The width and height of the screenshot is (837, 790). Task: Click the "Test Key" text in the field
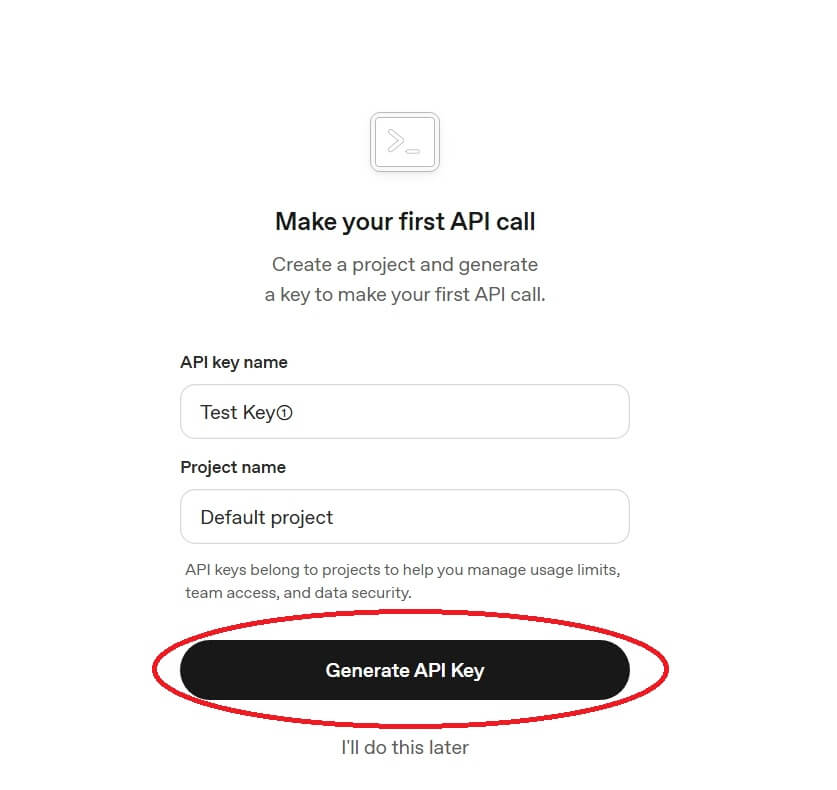(x=237, y=412)
